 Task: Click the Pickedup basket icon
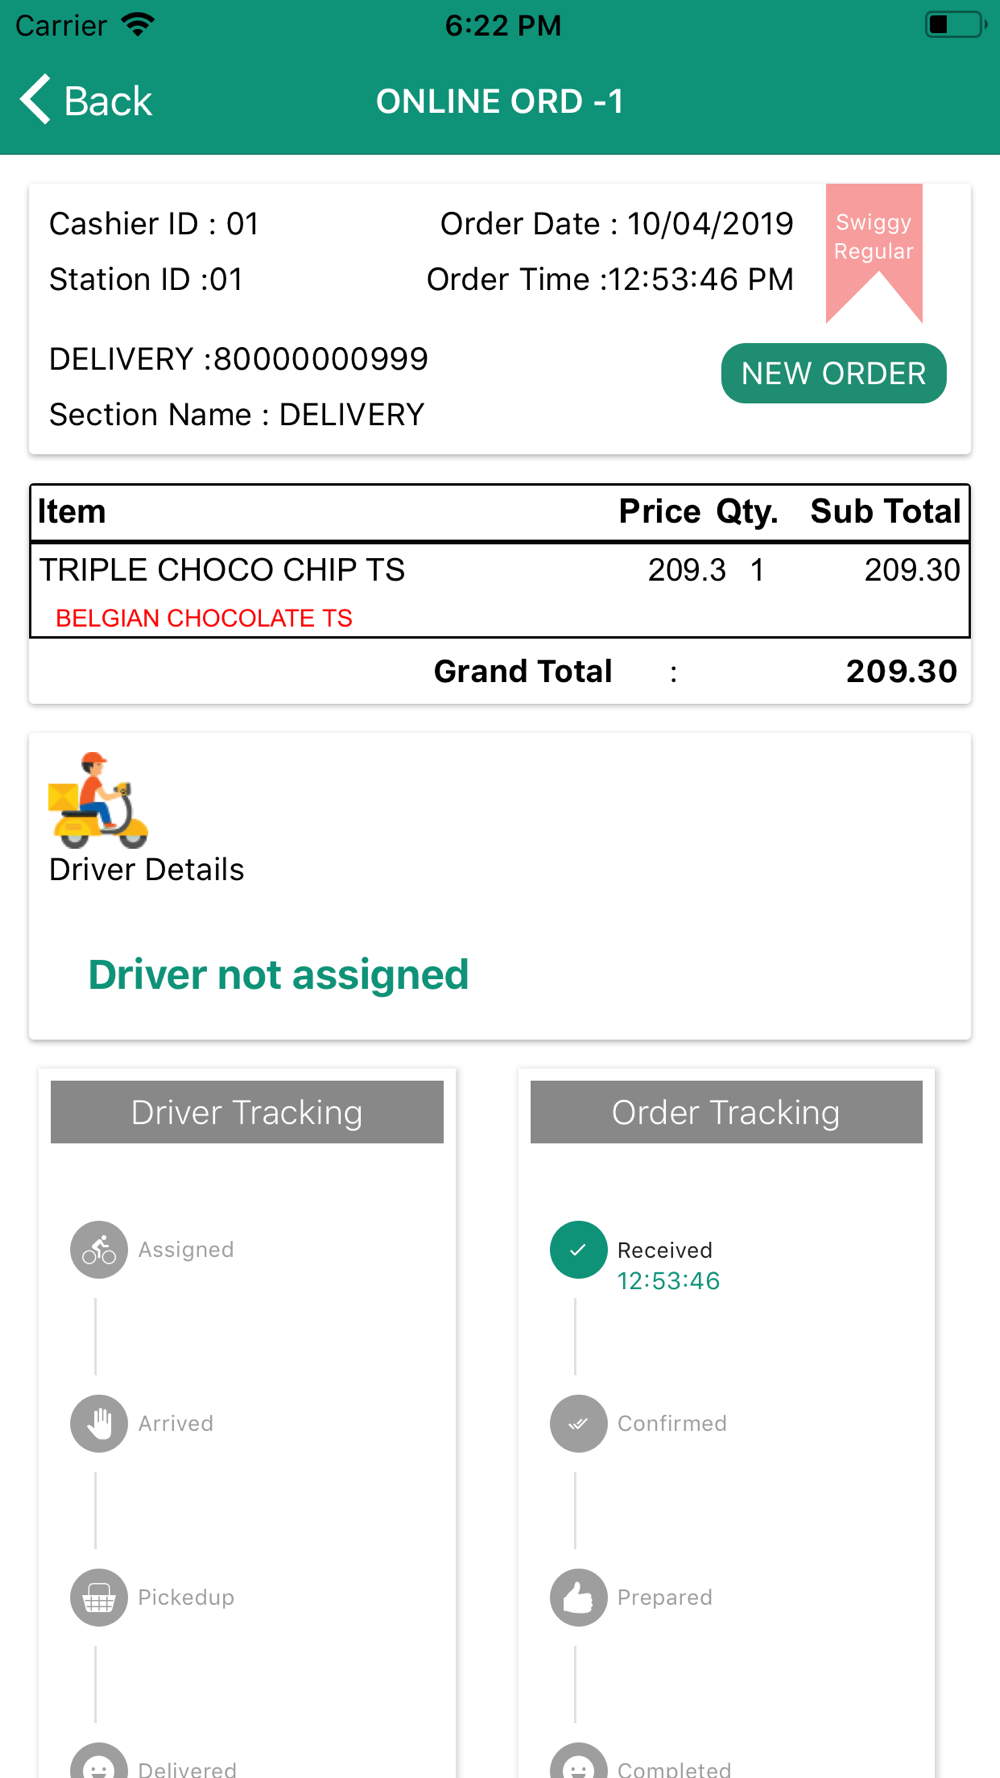point(99,1597)
